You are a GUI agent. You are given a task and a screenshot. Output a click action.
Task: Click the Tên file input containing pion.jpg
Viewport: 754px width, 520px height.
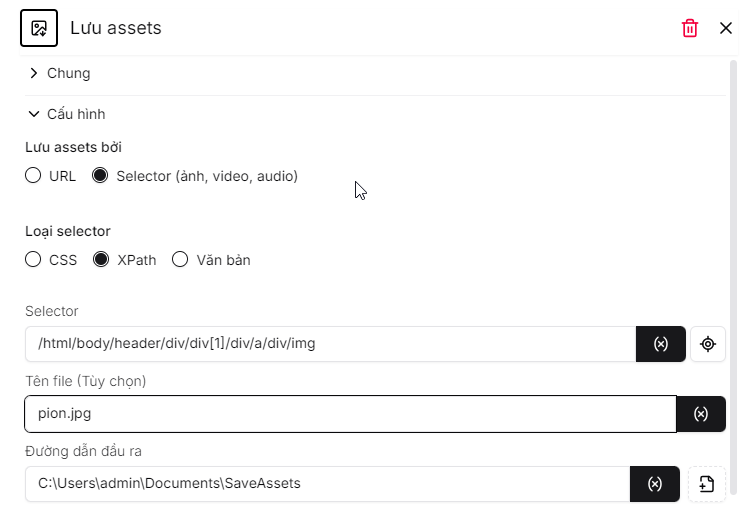(x=350, y=414)
